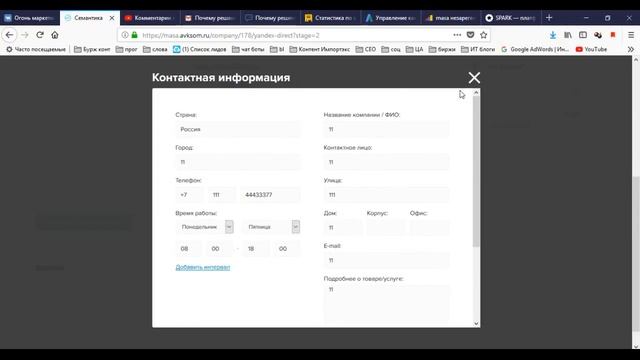Show site security padlock info
This screenshot has width=640, height=360.
click(x=134, y=35)
